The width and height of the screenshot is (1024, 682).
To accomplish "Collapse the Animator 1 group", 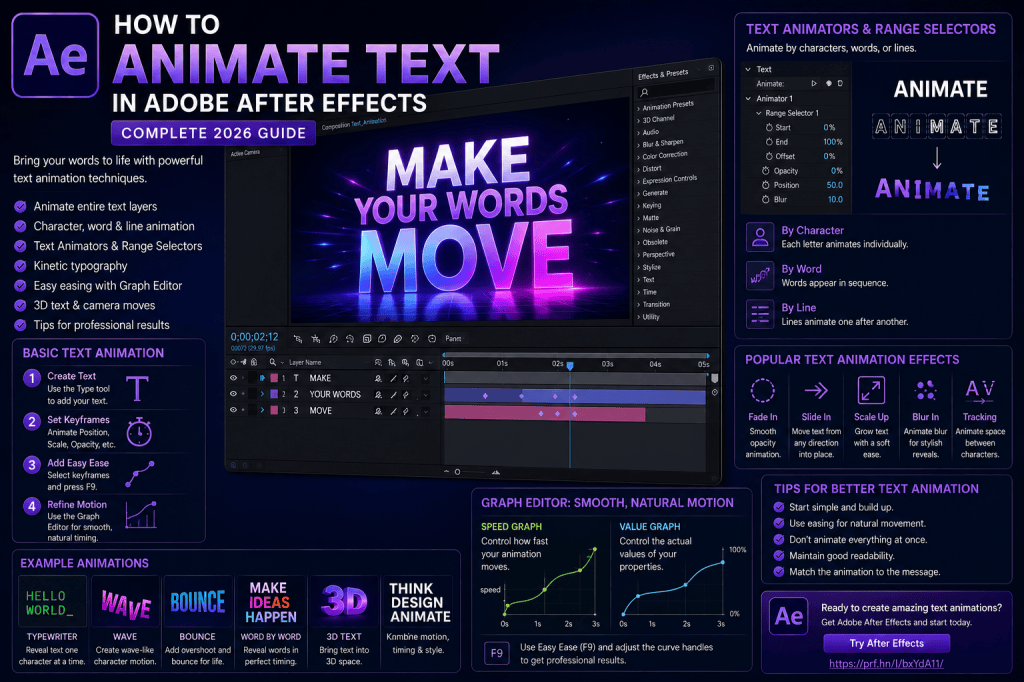I will coord(748,99).
